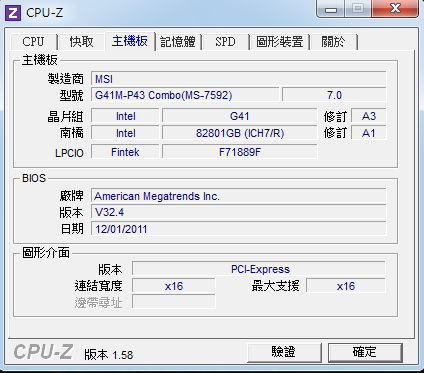Click the southbridge revision value A1
The height and width of the screenshot is (373, 424).
(x=369, y=133)
